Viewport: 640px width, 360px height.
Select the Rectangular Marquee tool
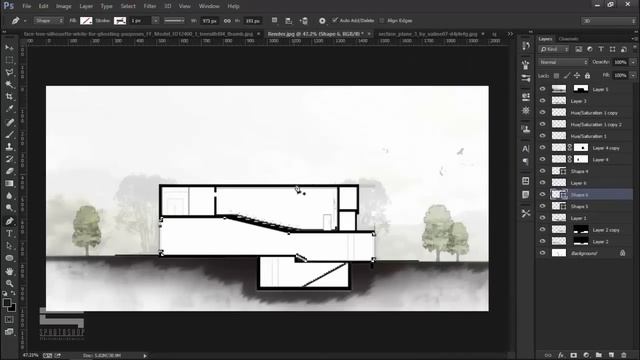[9, 60]
